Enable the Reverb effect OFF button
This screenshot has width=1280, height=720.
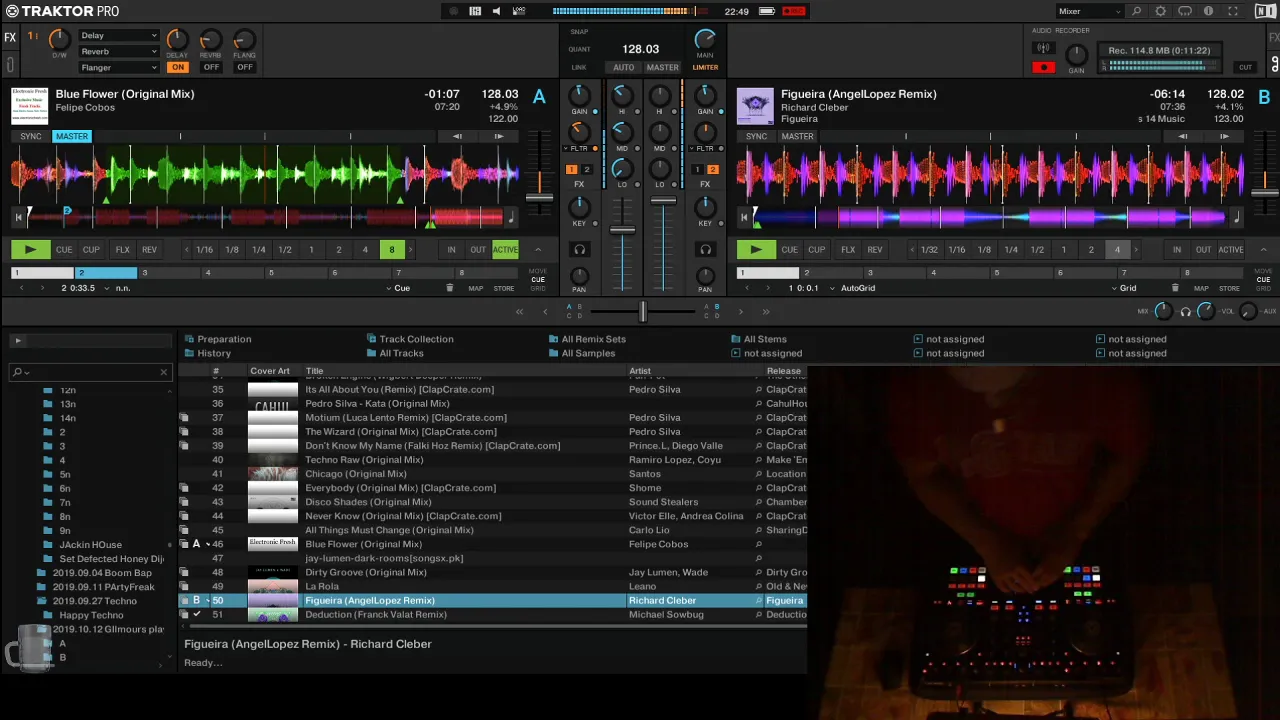[x=211, y=67]
